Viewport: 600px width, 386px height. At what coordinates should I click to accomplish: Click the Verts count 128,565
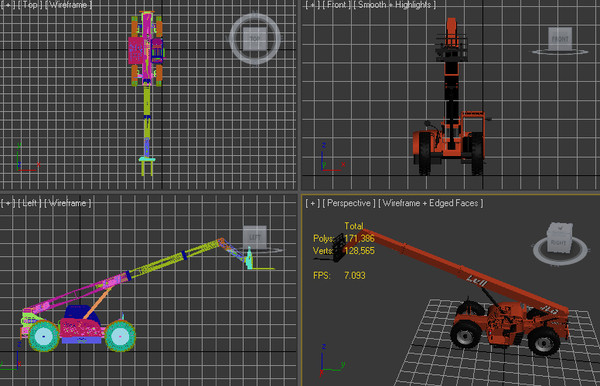point(359,251)
